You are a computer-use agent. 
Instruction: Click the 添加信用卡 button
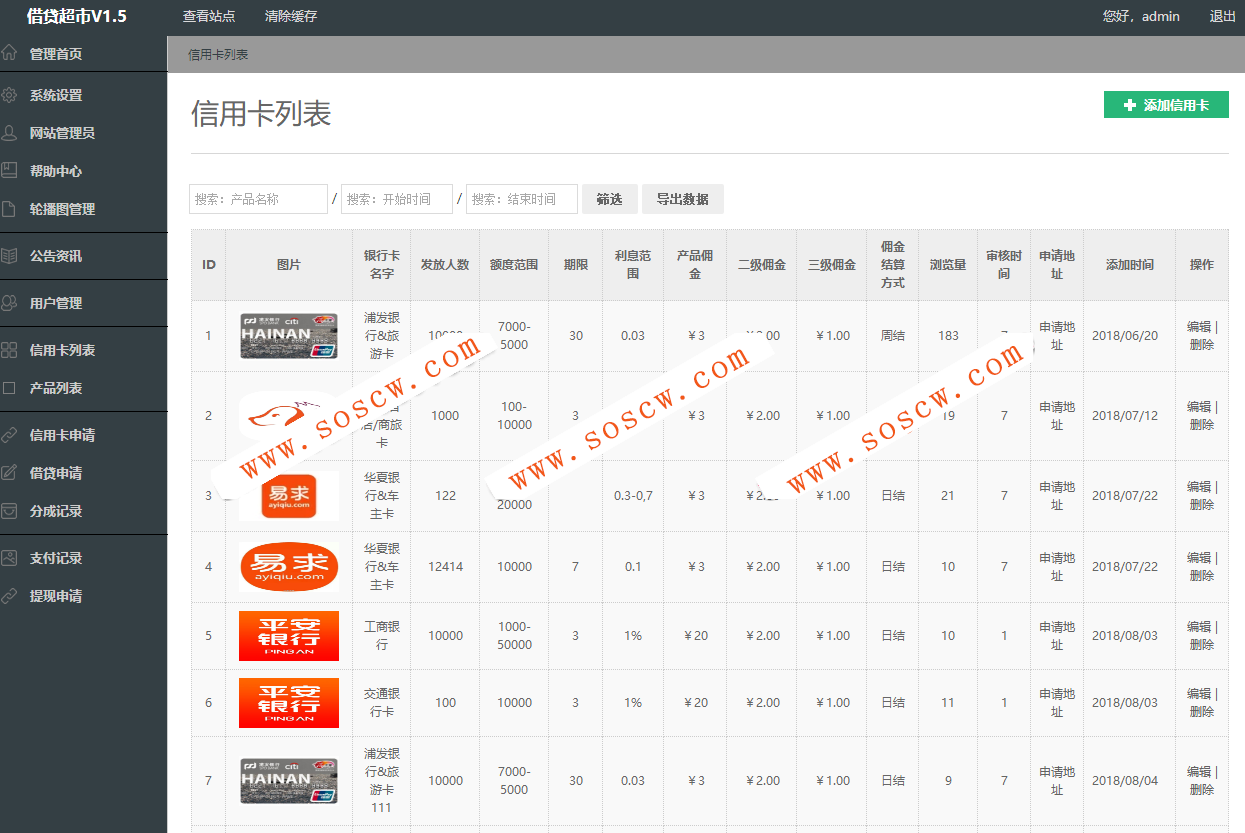(x=1166, y=105)
